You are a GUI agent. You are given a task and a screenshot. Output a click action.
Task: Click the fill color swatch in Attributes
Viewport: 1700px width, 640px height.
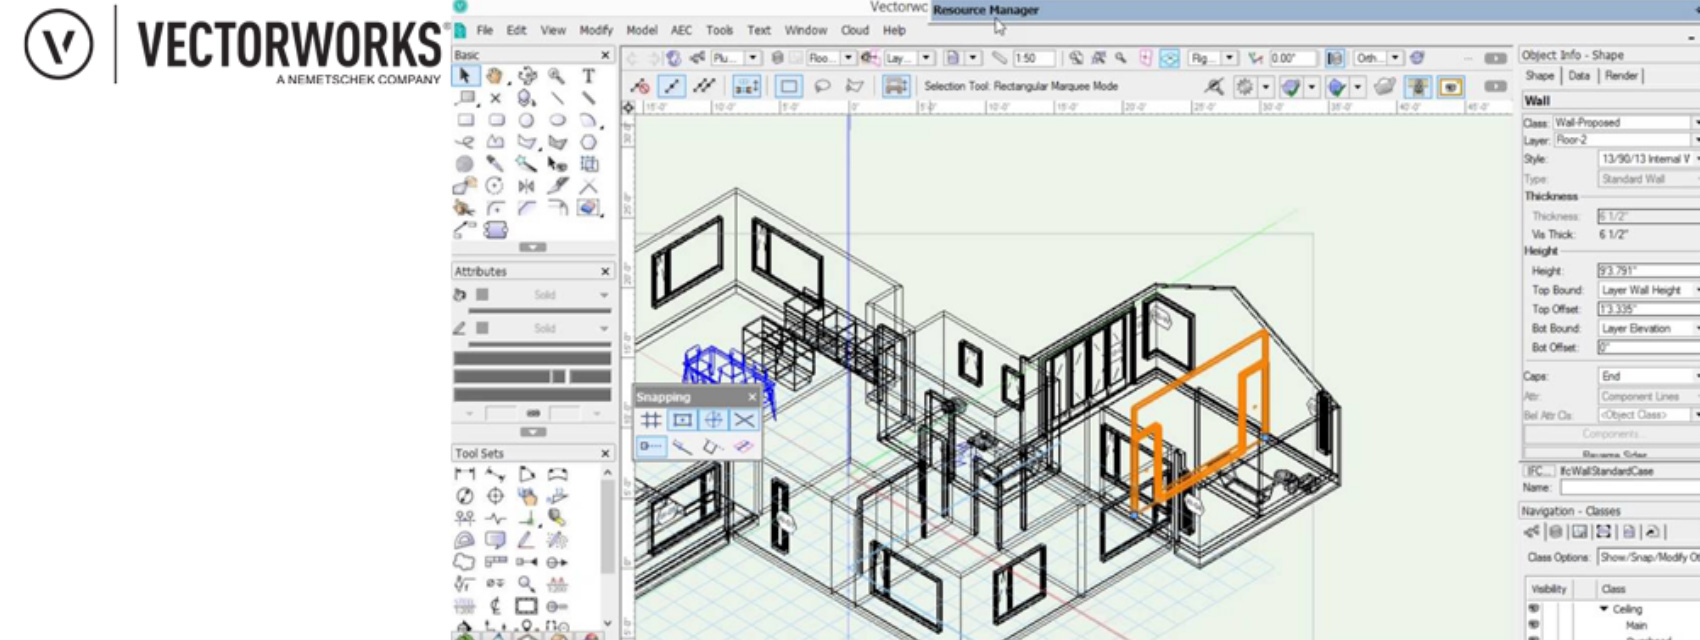tap(482, 295)
